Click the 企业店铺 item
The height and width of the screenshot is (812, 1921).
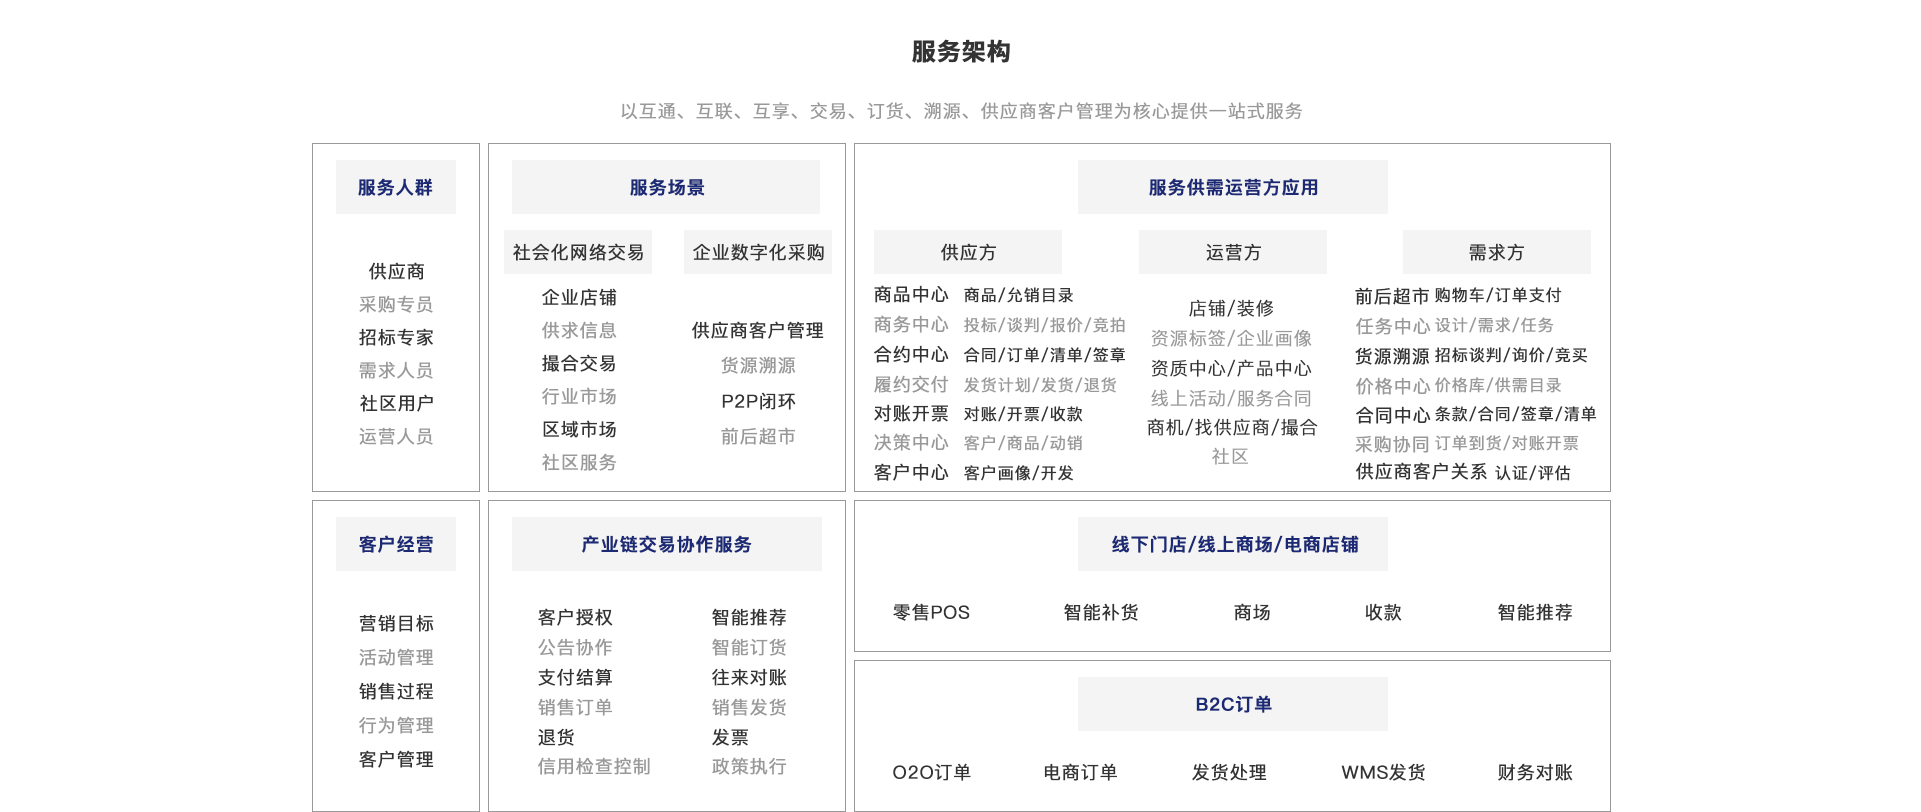(x=579, y=297)
